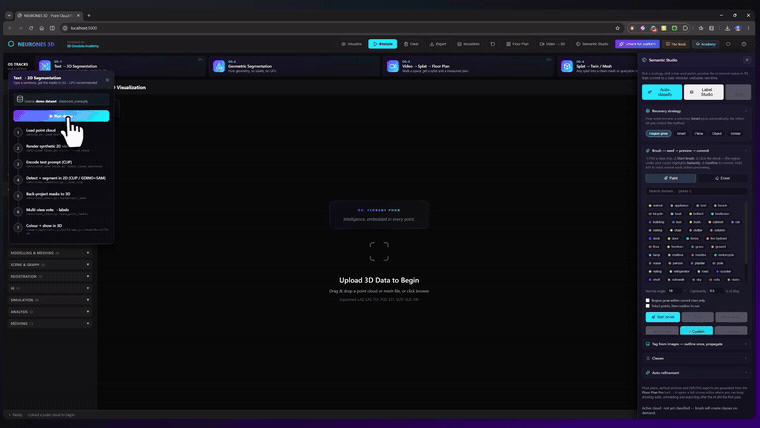Click the Auto classify button
Screen dimensions: 760x428
tap(662, 92)
